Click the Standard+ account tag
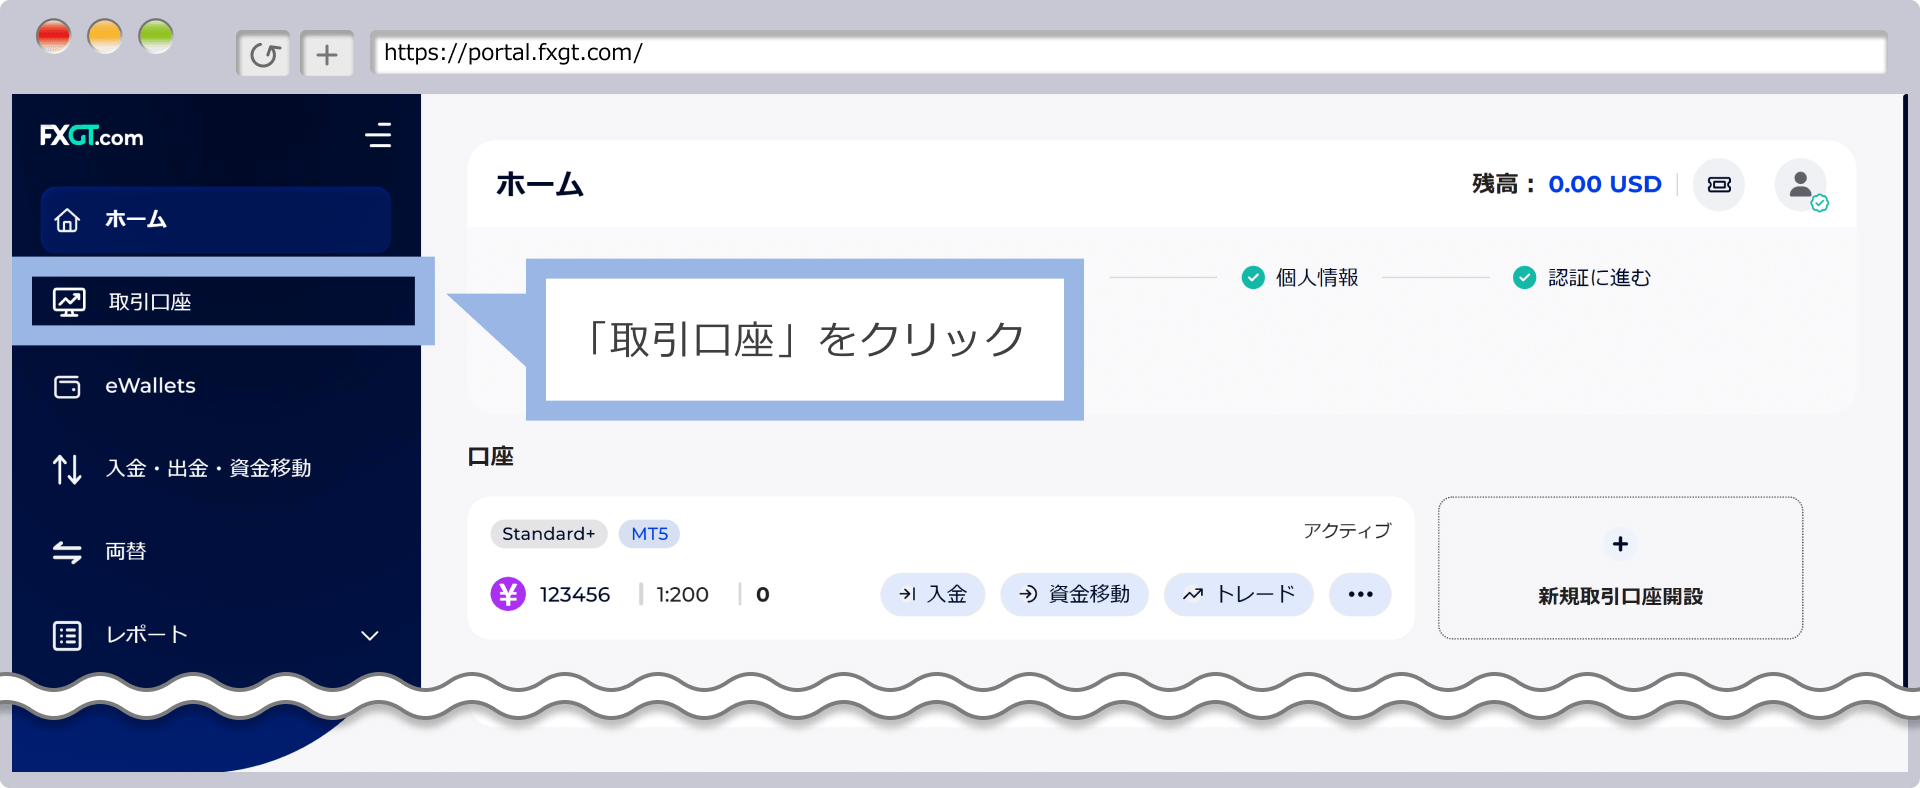The width and height of the screenshot is (1920, 788). pyautogui.click(x=548, y=534)
